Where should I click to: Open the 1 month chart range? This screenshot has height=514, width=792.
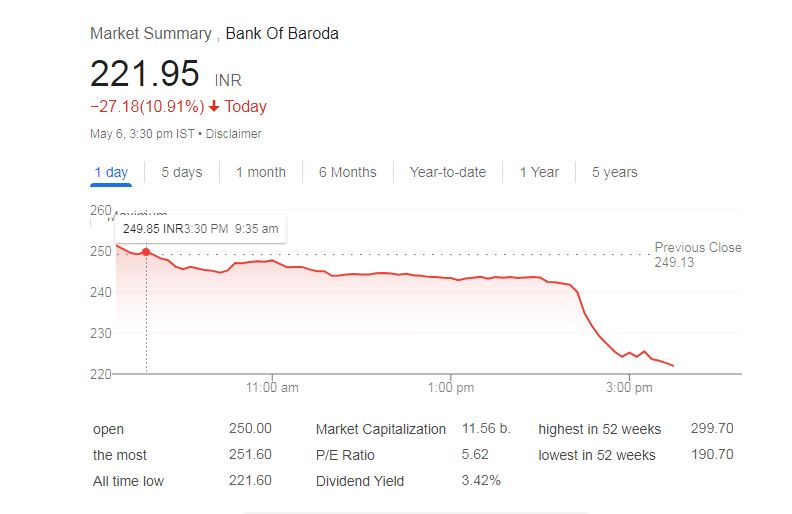coord(261,172)
